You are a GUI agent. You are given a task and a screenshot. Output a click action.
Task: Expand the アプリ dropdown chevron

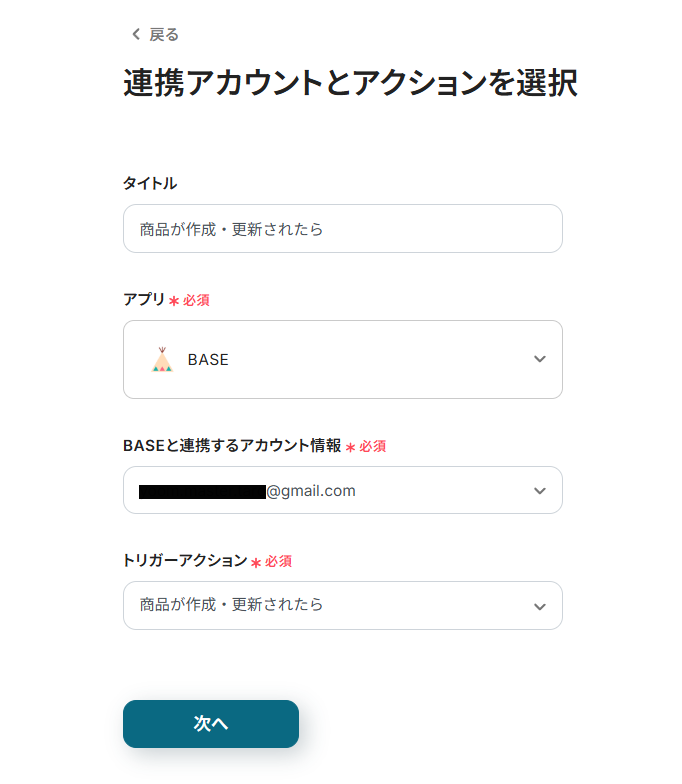click(540, 359)
